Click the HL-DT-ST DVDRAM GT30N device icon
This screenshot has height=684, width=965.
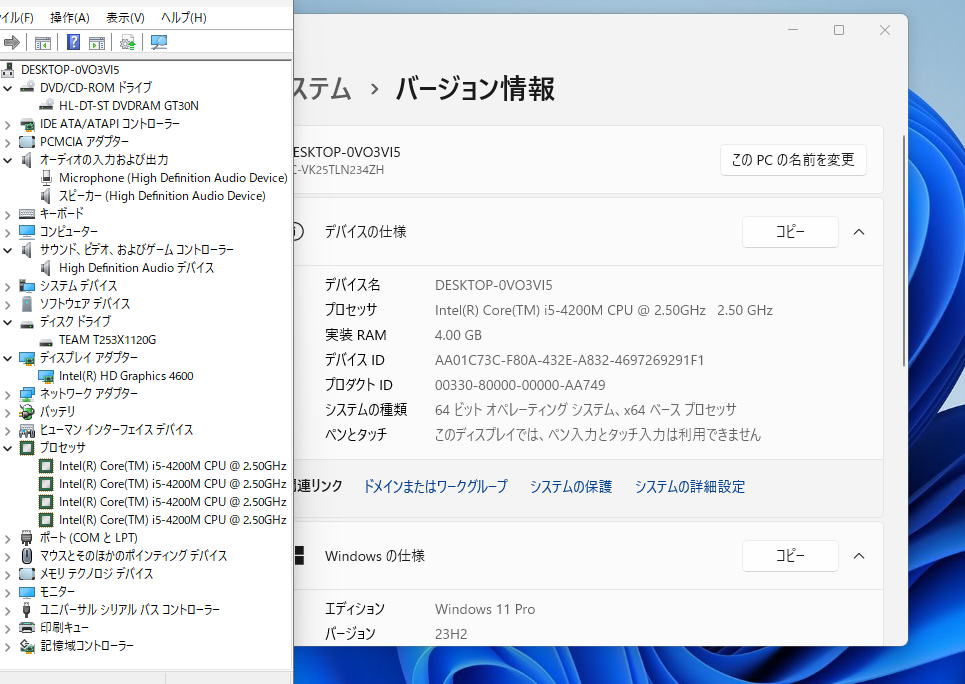[46, 105]
